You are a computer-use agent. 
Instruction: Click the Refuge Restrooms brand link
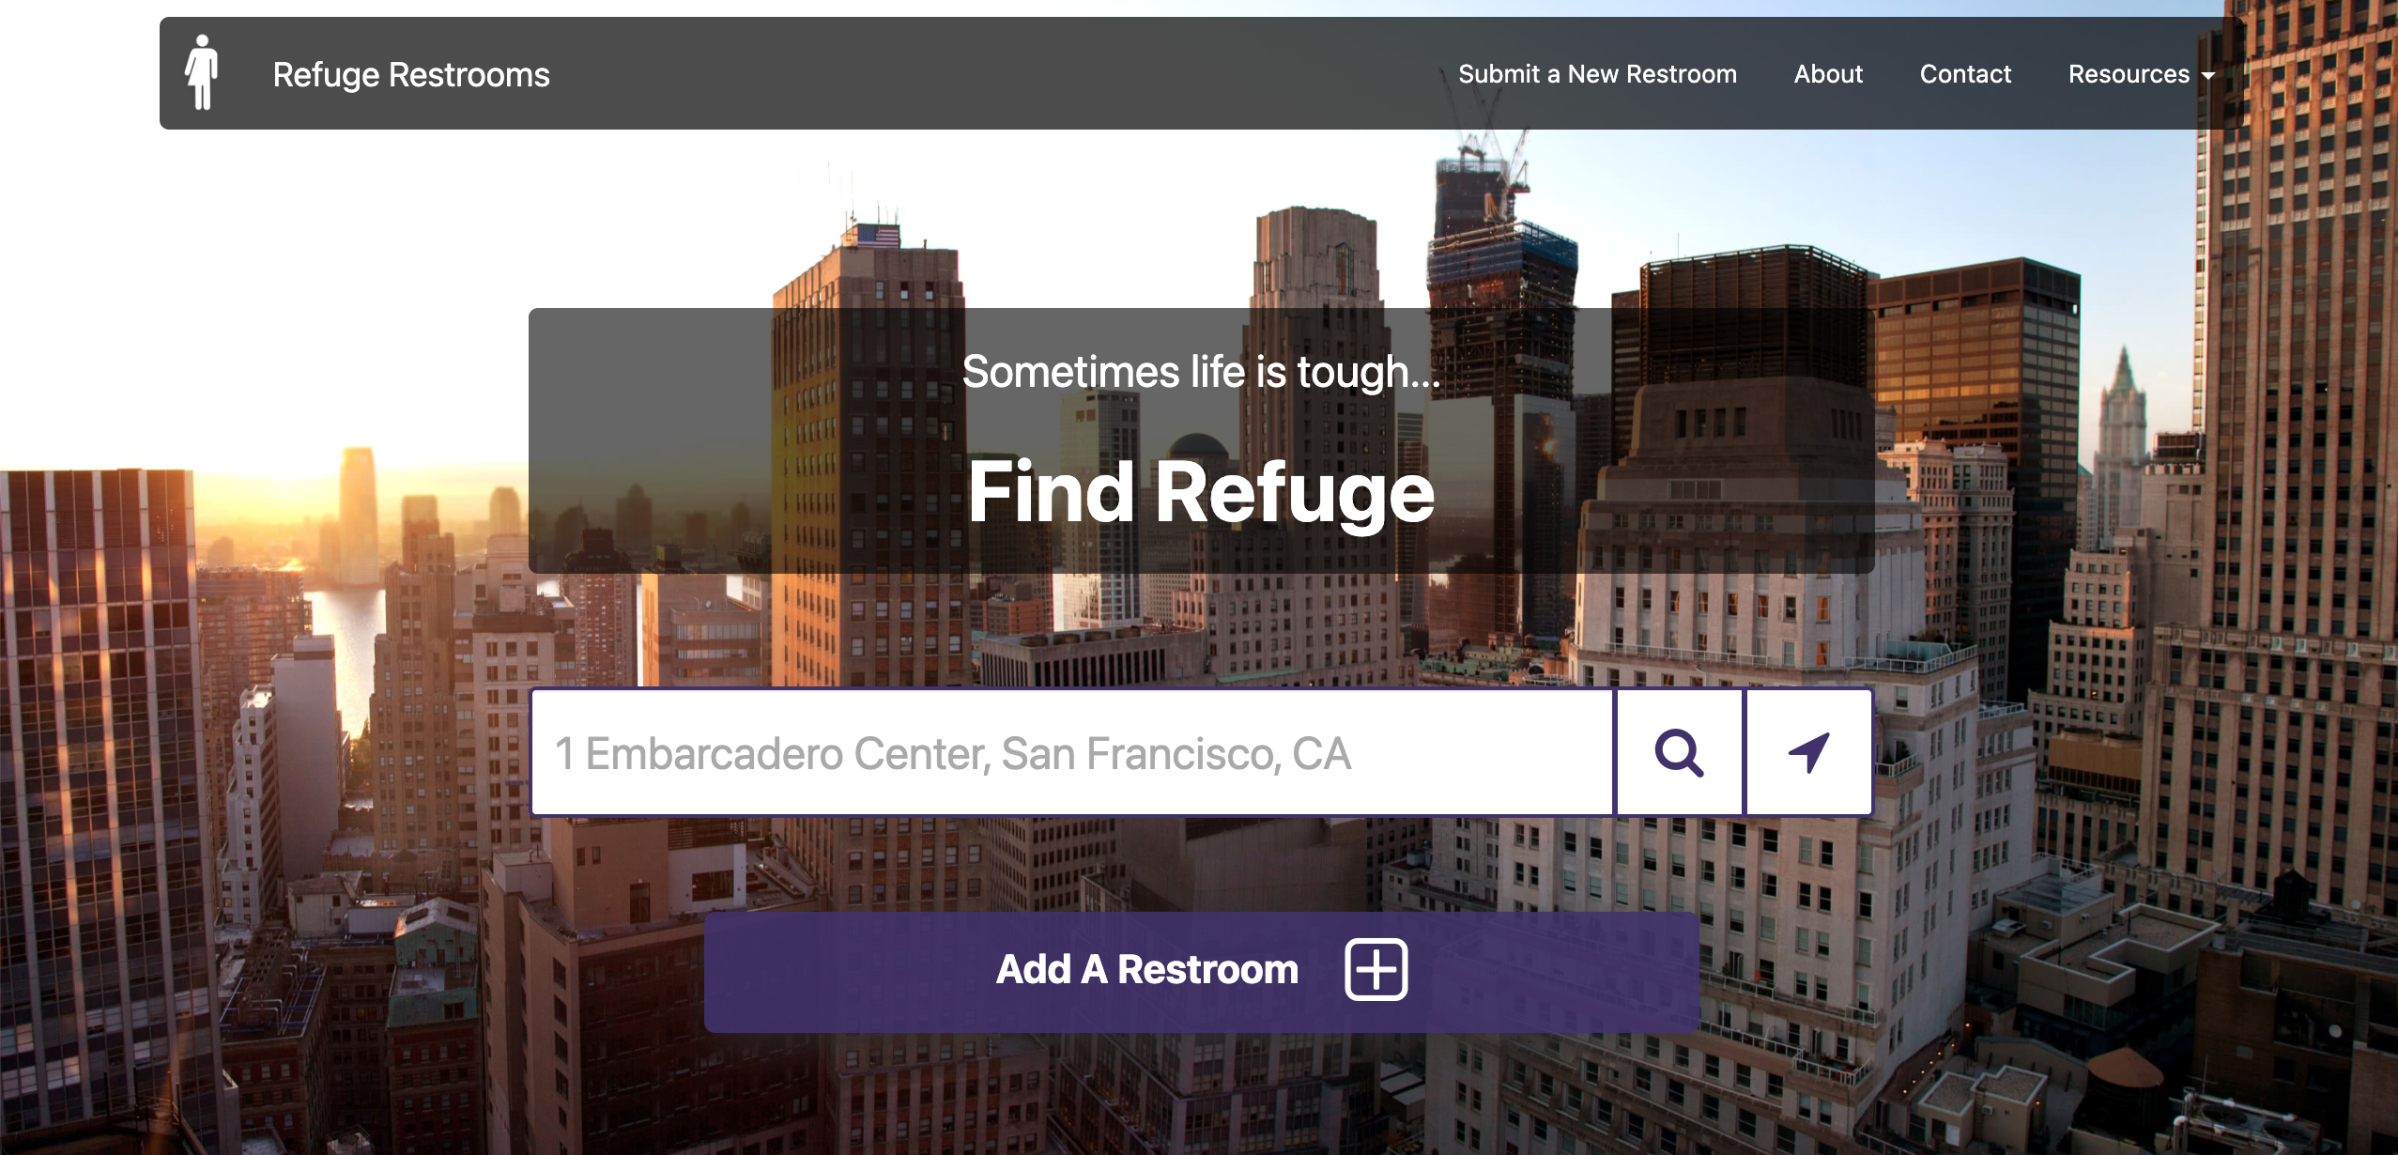[411, 75]
